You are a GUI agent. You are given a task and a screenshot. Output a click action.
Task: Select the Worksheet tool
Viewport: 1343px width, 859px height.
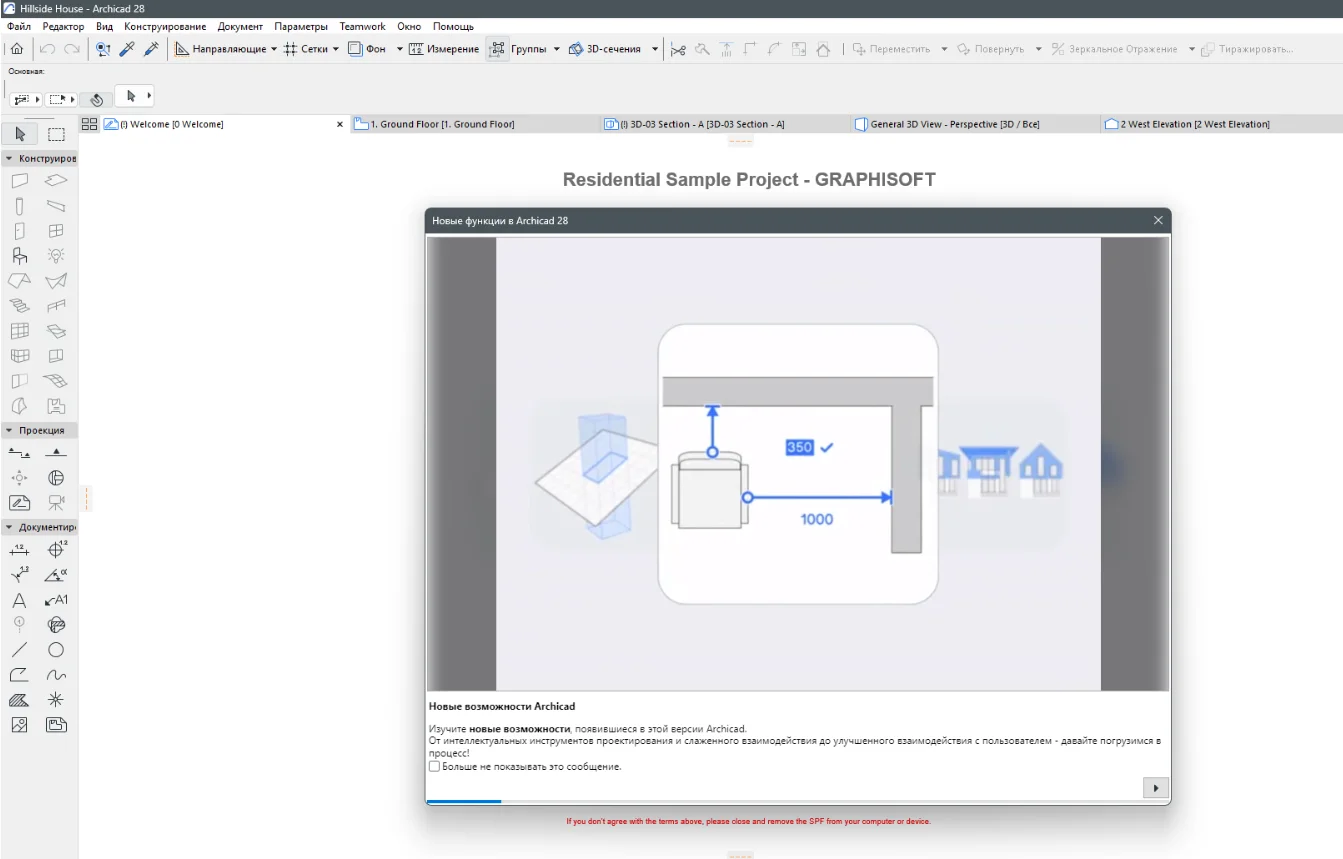click(x=19, y=503)
